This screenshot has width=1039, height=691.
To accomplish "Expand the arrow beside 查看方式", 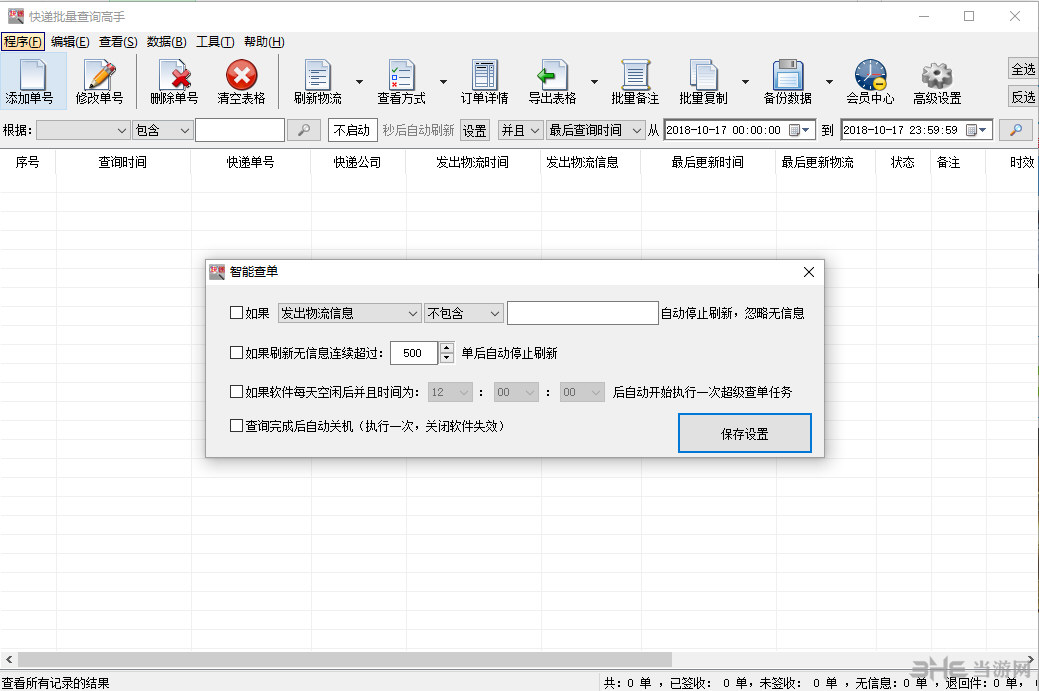I will 443,81.
